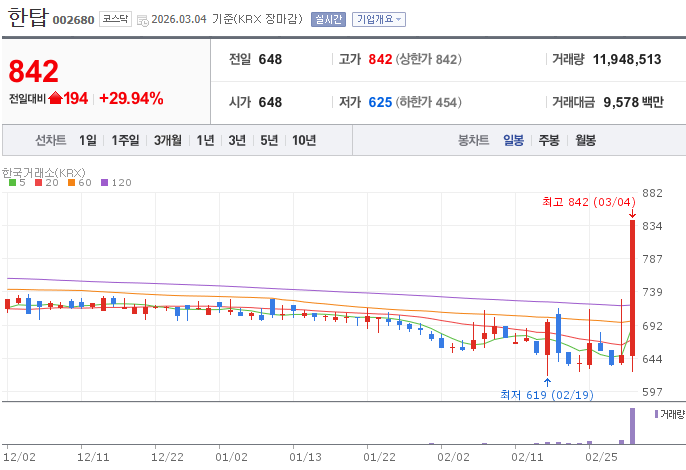Switch to the 월봉 monthly candle chart
This screenshot has width=686, height=470.
(585, 140)
